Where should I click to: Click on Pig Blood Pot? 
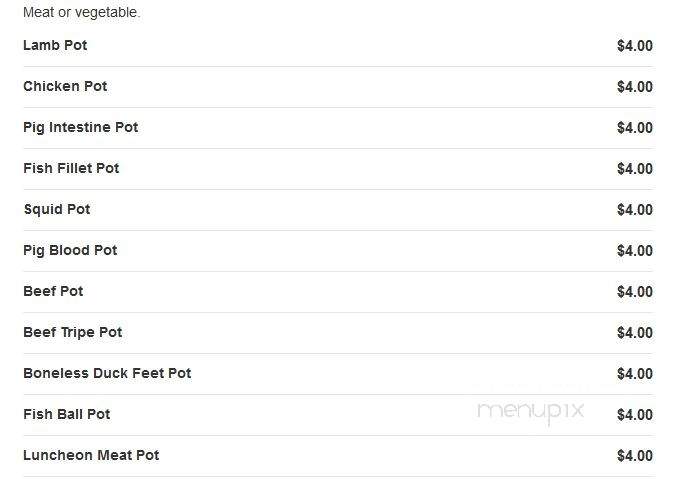coord(70,250)
